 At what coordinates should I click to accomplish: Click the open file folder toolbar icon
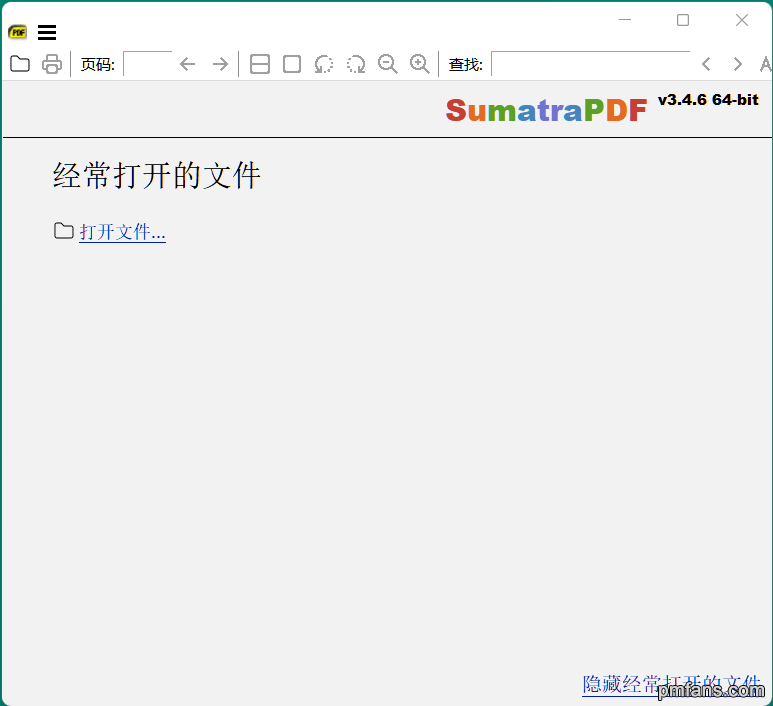pyautogui.click(x=20, y=64)
